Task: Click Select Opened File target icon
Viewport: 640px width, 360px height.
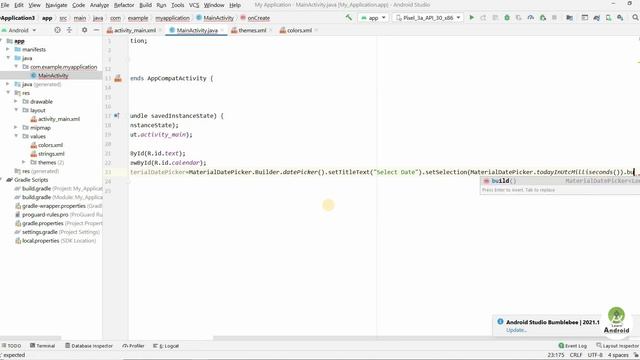Action: (x=57, y=30)
